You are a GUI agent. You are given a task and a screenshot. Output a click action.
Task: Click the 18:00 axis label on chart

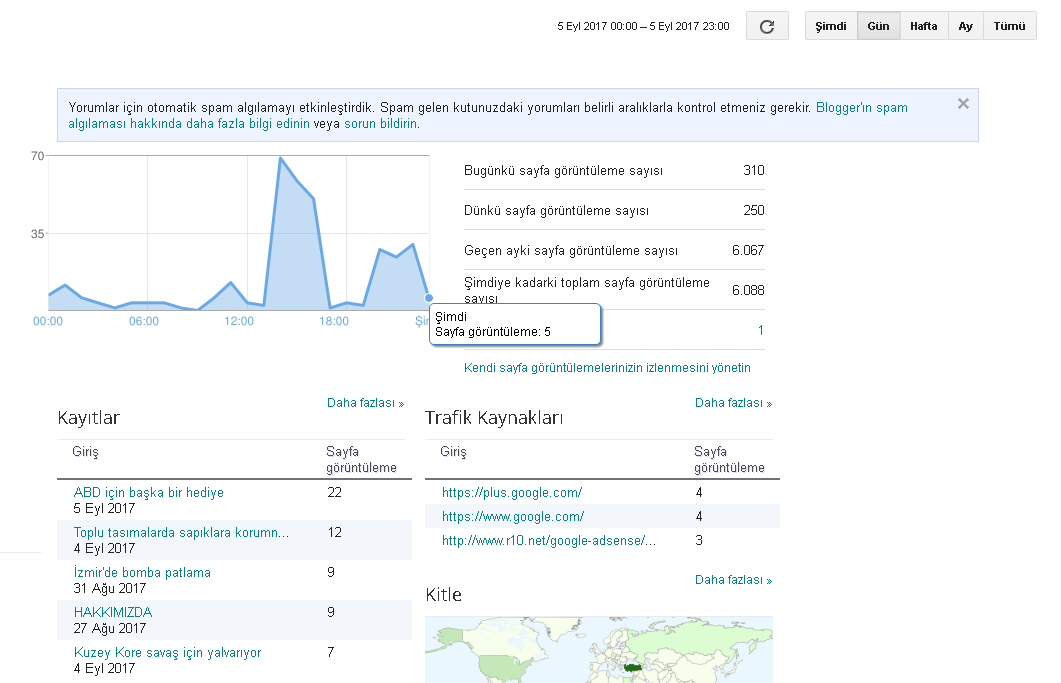pos(334,322)
